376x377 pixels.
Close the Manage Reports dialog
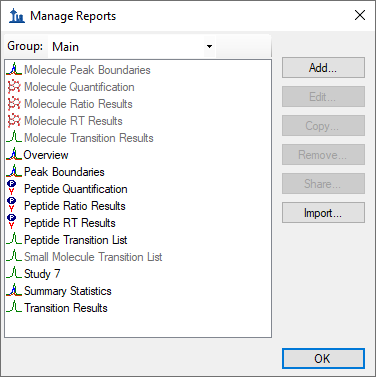[x=360, y=15]
